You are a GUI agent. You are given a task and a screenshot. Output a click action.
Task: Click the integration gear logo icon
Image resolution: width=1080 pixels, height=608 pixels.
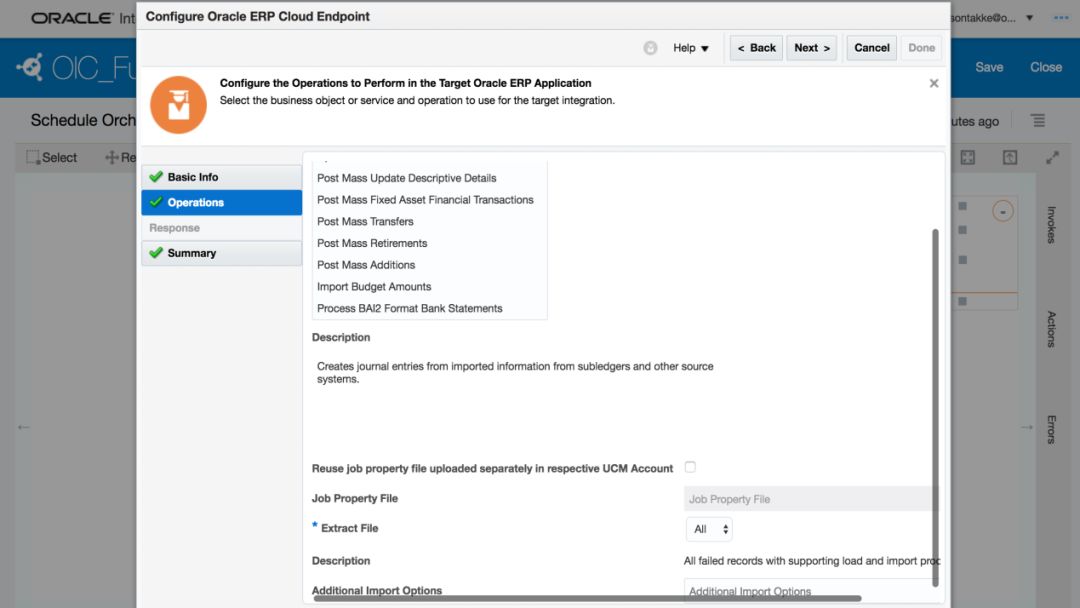point(30,67)
